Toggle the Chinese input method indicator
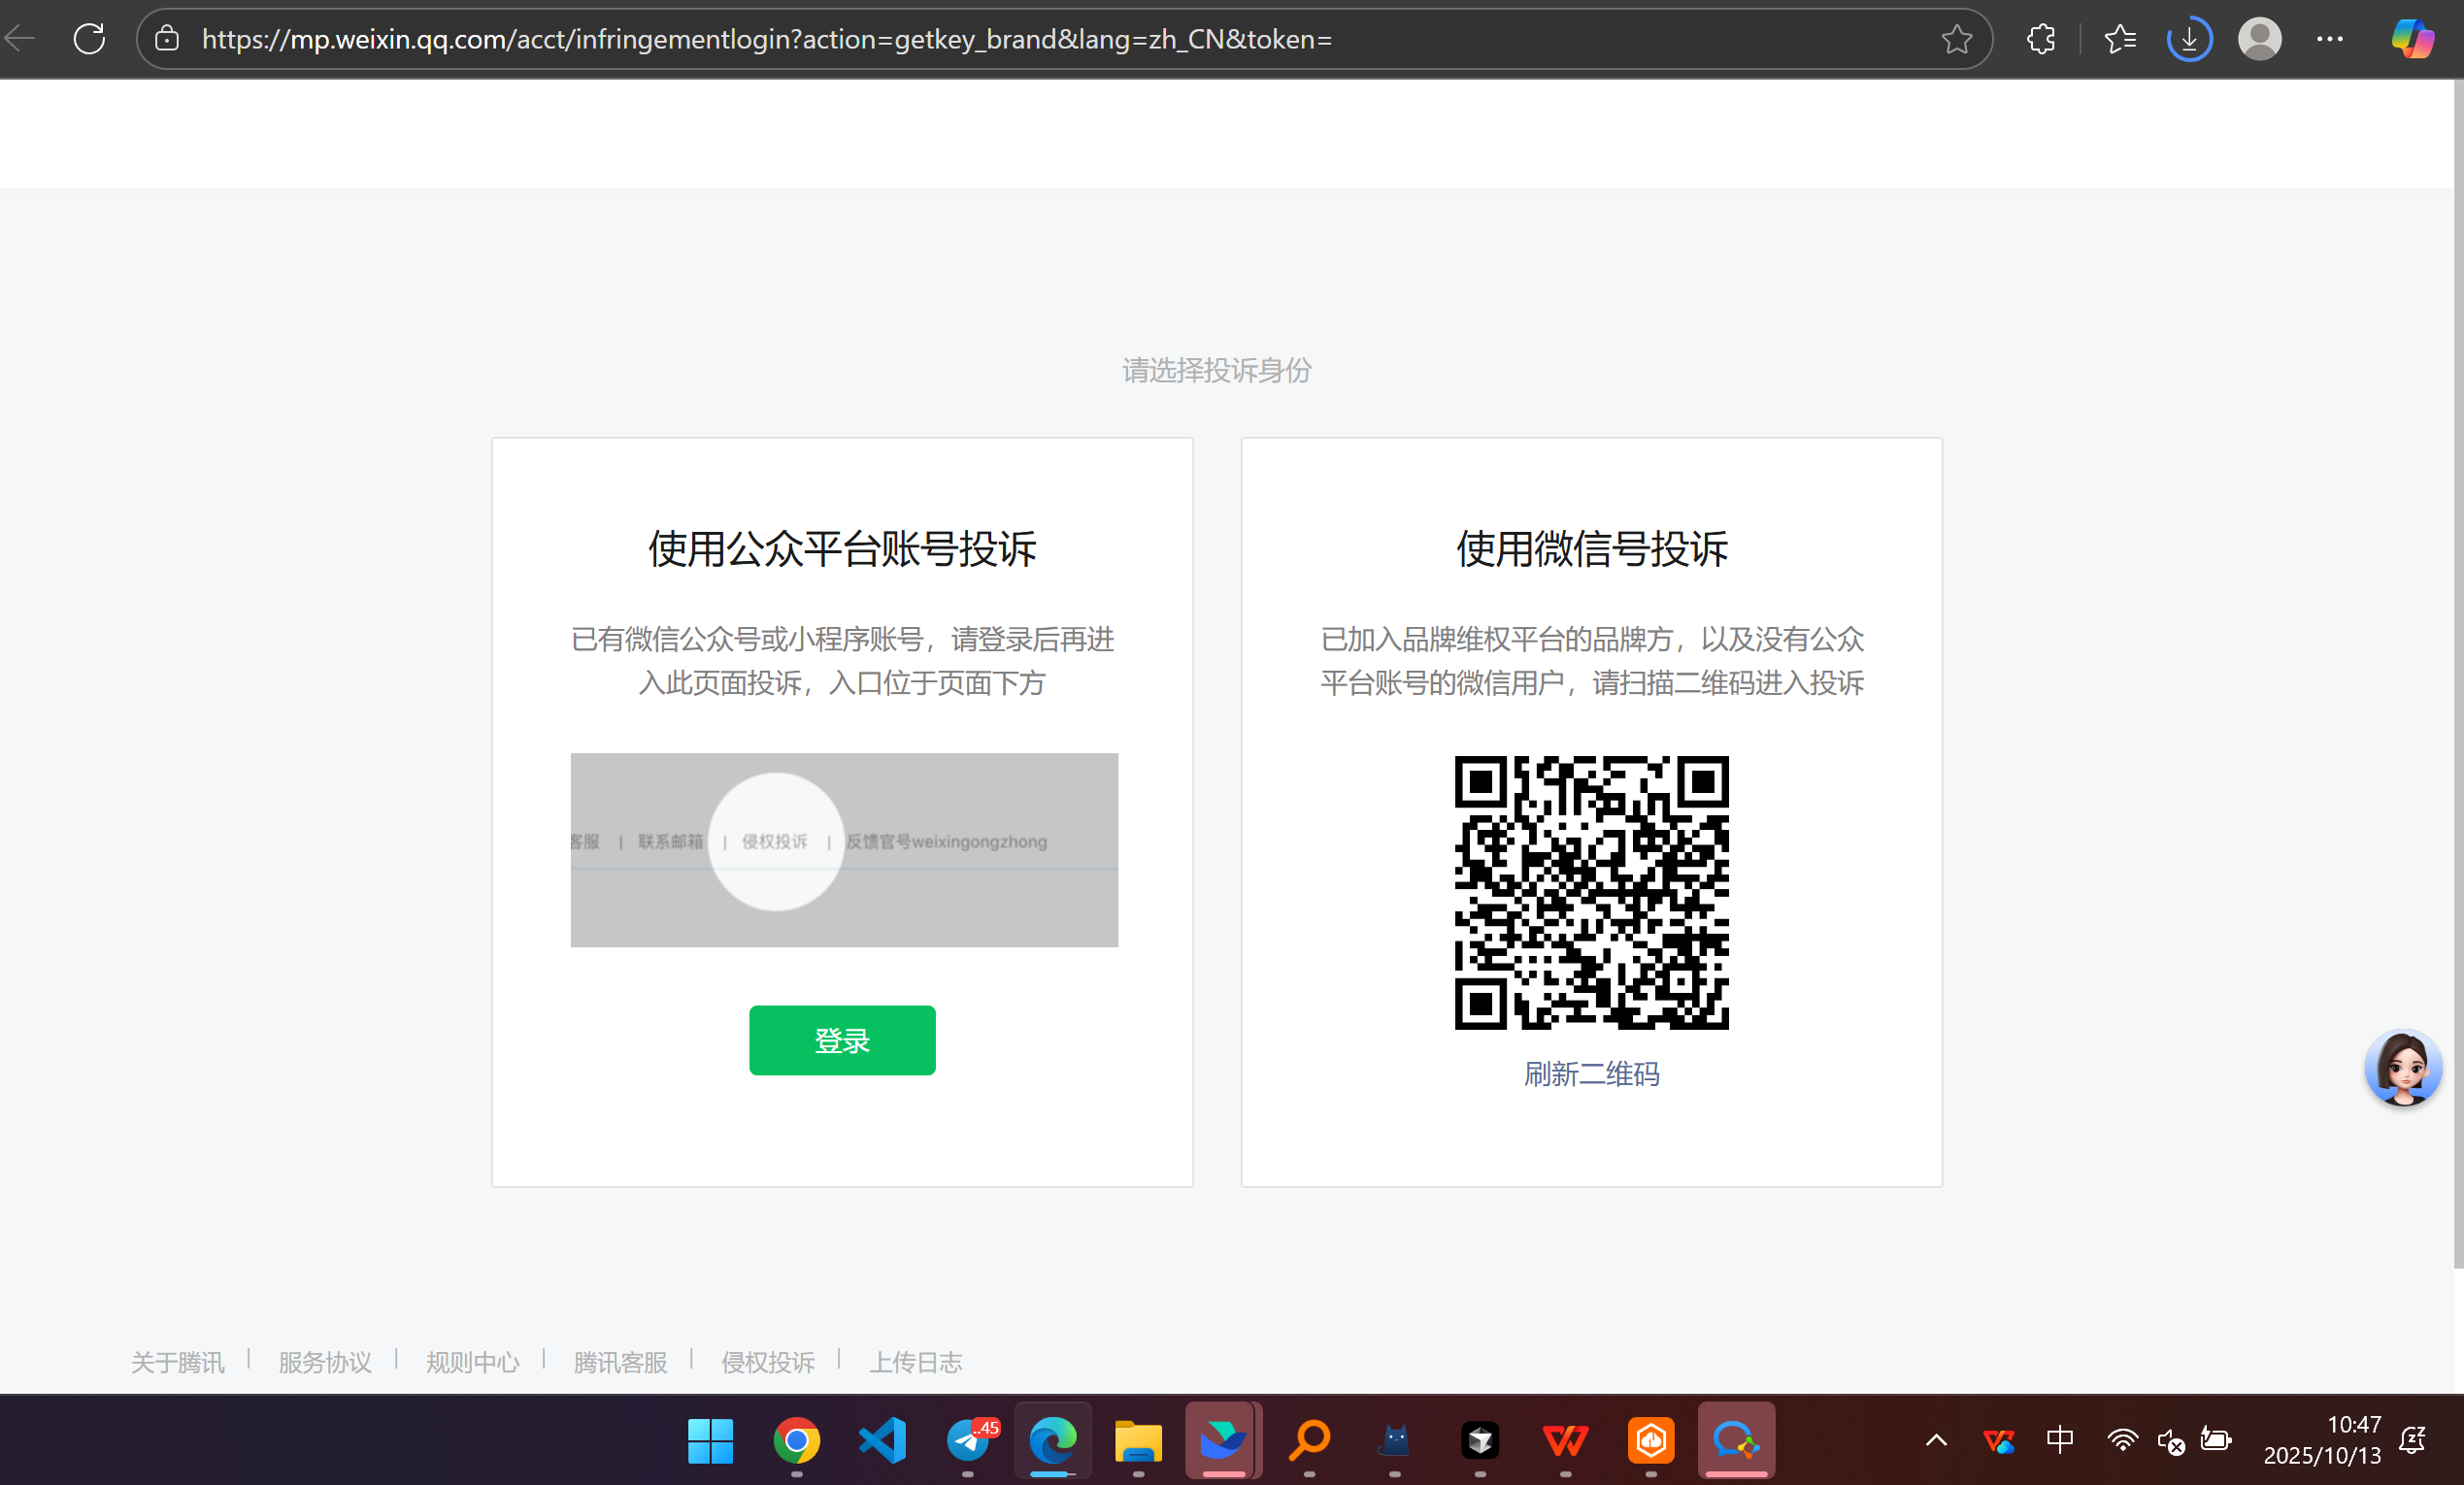Viewport: 2464px width, 1485px height. (2059, 1440)
